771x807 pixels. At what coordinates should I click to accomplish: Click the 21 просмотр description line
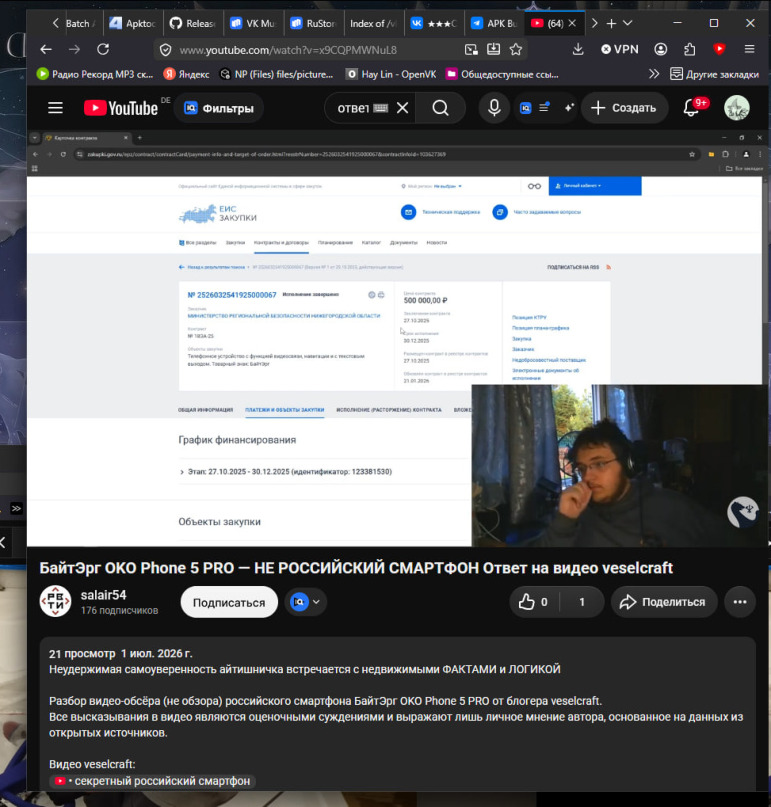pyautogui.click(x=120, y=654)
